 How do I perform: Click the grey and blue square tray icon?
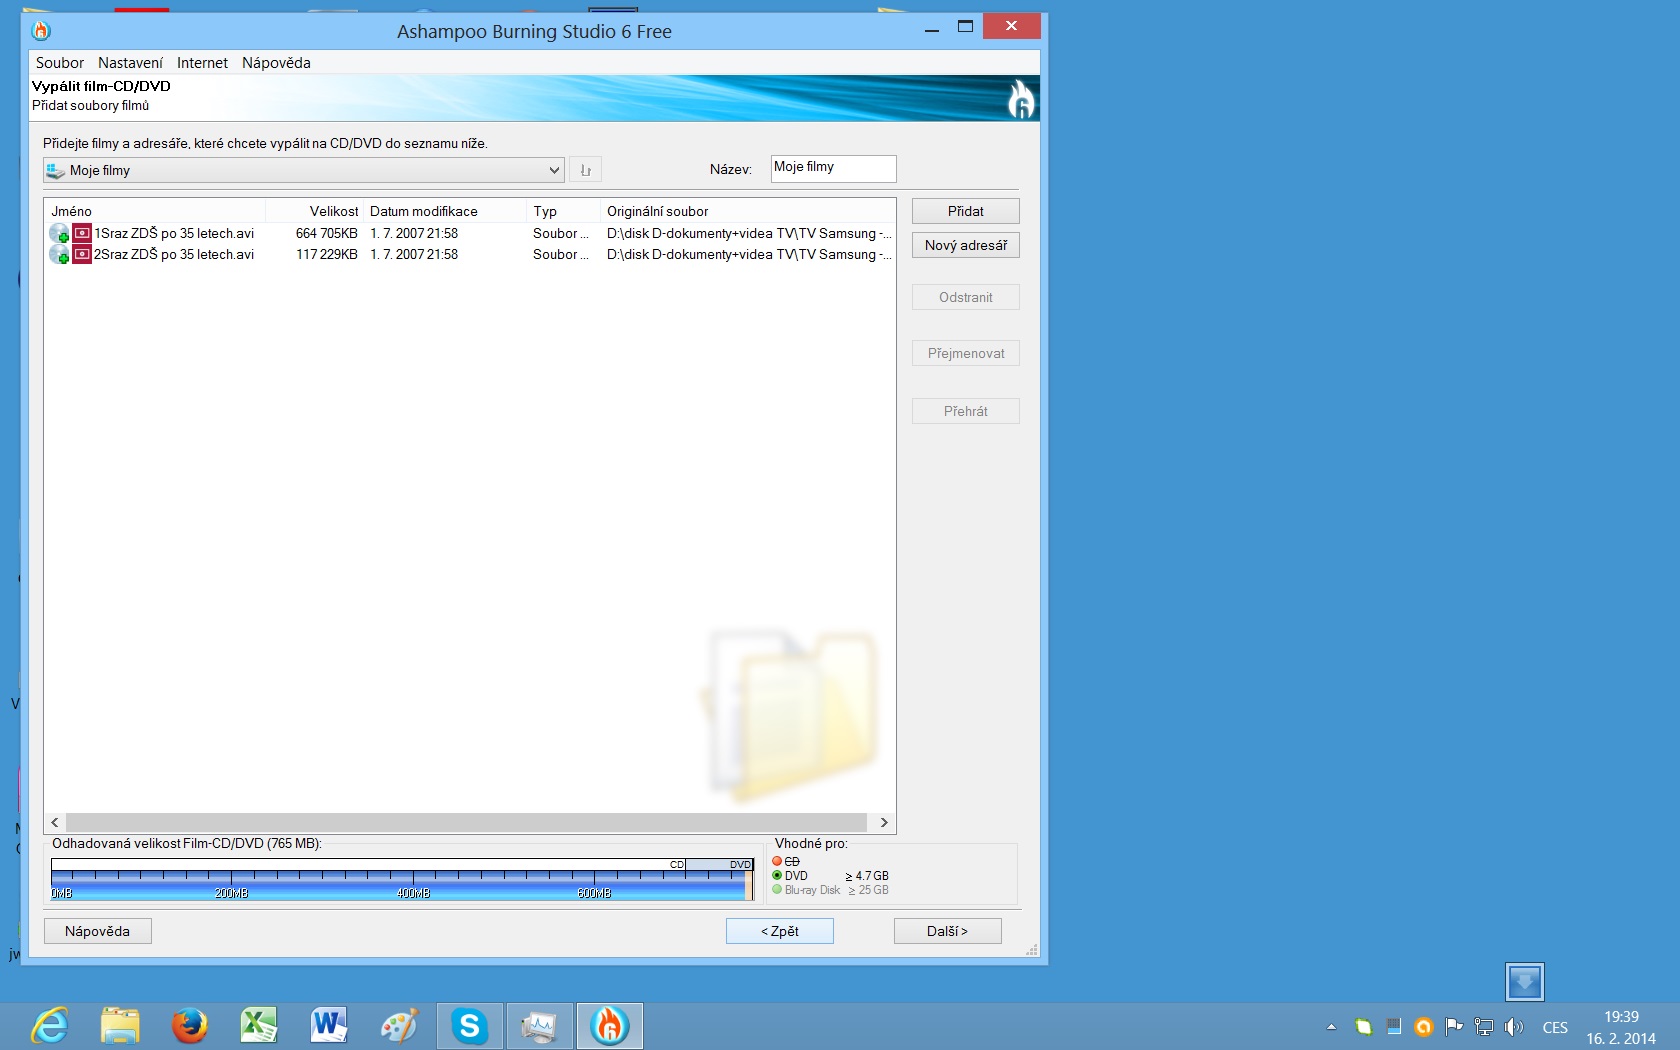point(1393,1027)
